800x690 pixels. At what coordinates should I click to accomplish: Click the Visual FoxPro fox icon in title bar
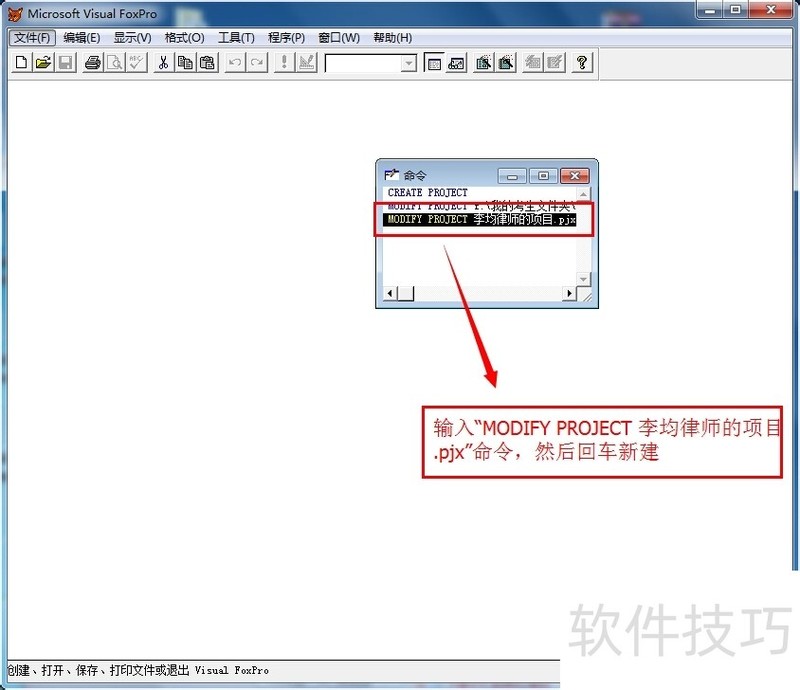point(15,14)
